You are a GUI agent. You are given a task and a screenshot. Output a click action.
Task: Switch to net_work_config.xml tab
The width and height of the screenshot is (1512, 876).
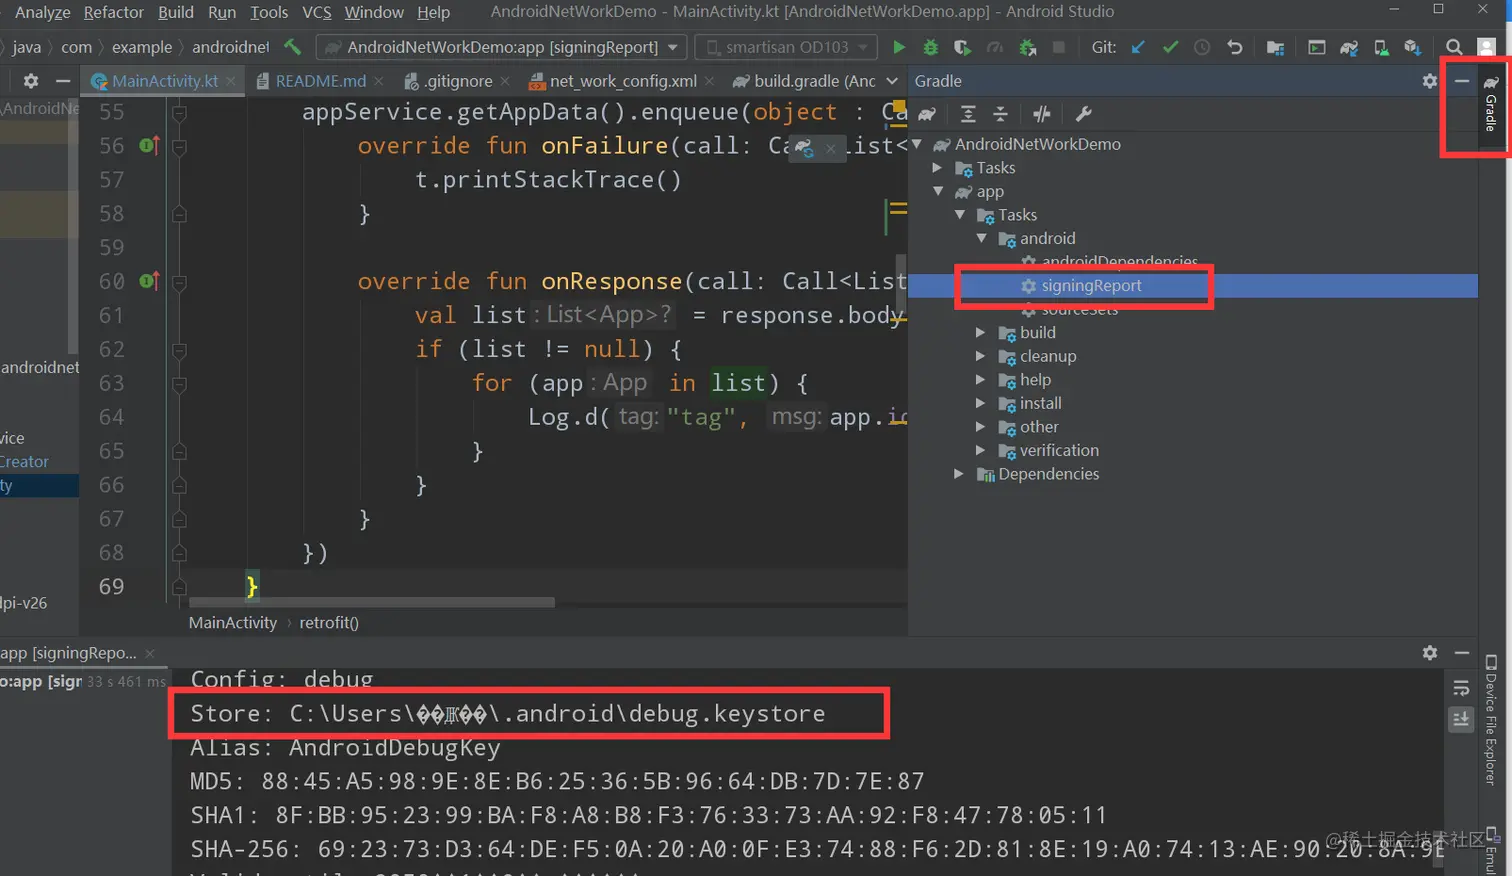point(622,81)
